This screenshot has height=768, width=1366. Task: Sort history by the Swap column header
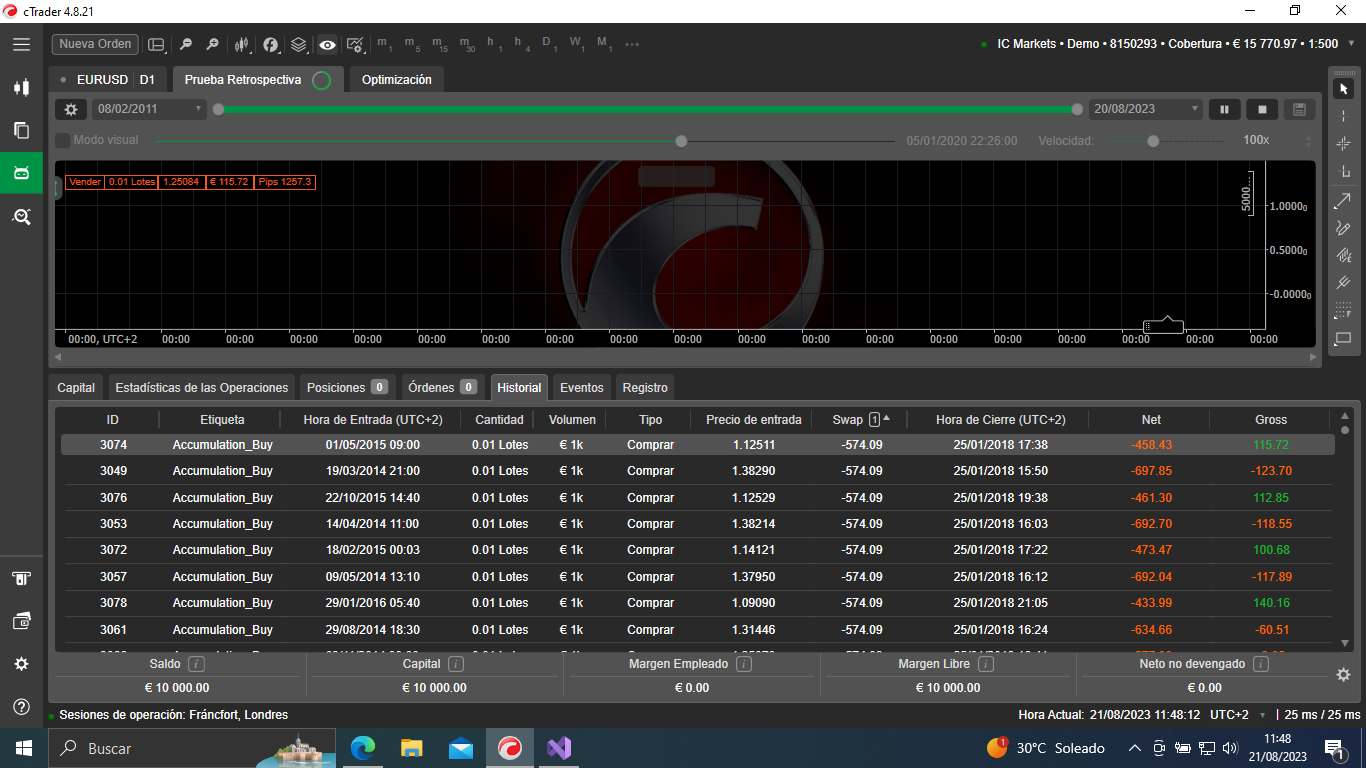pos(860,420)
